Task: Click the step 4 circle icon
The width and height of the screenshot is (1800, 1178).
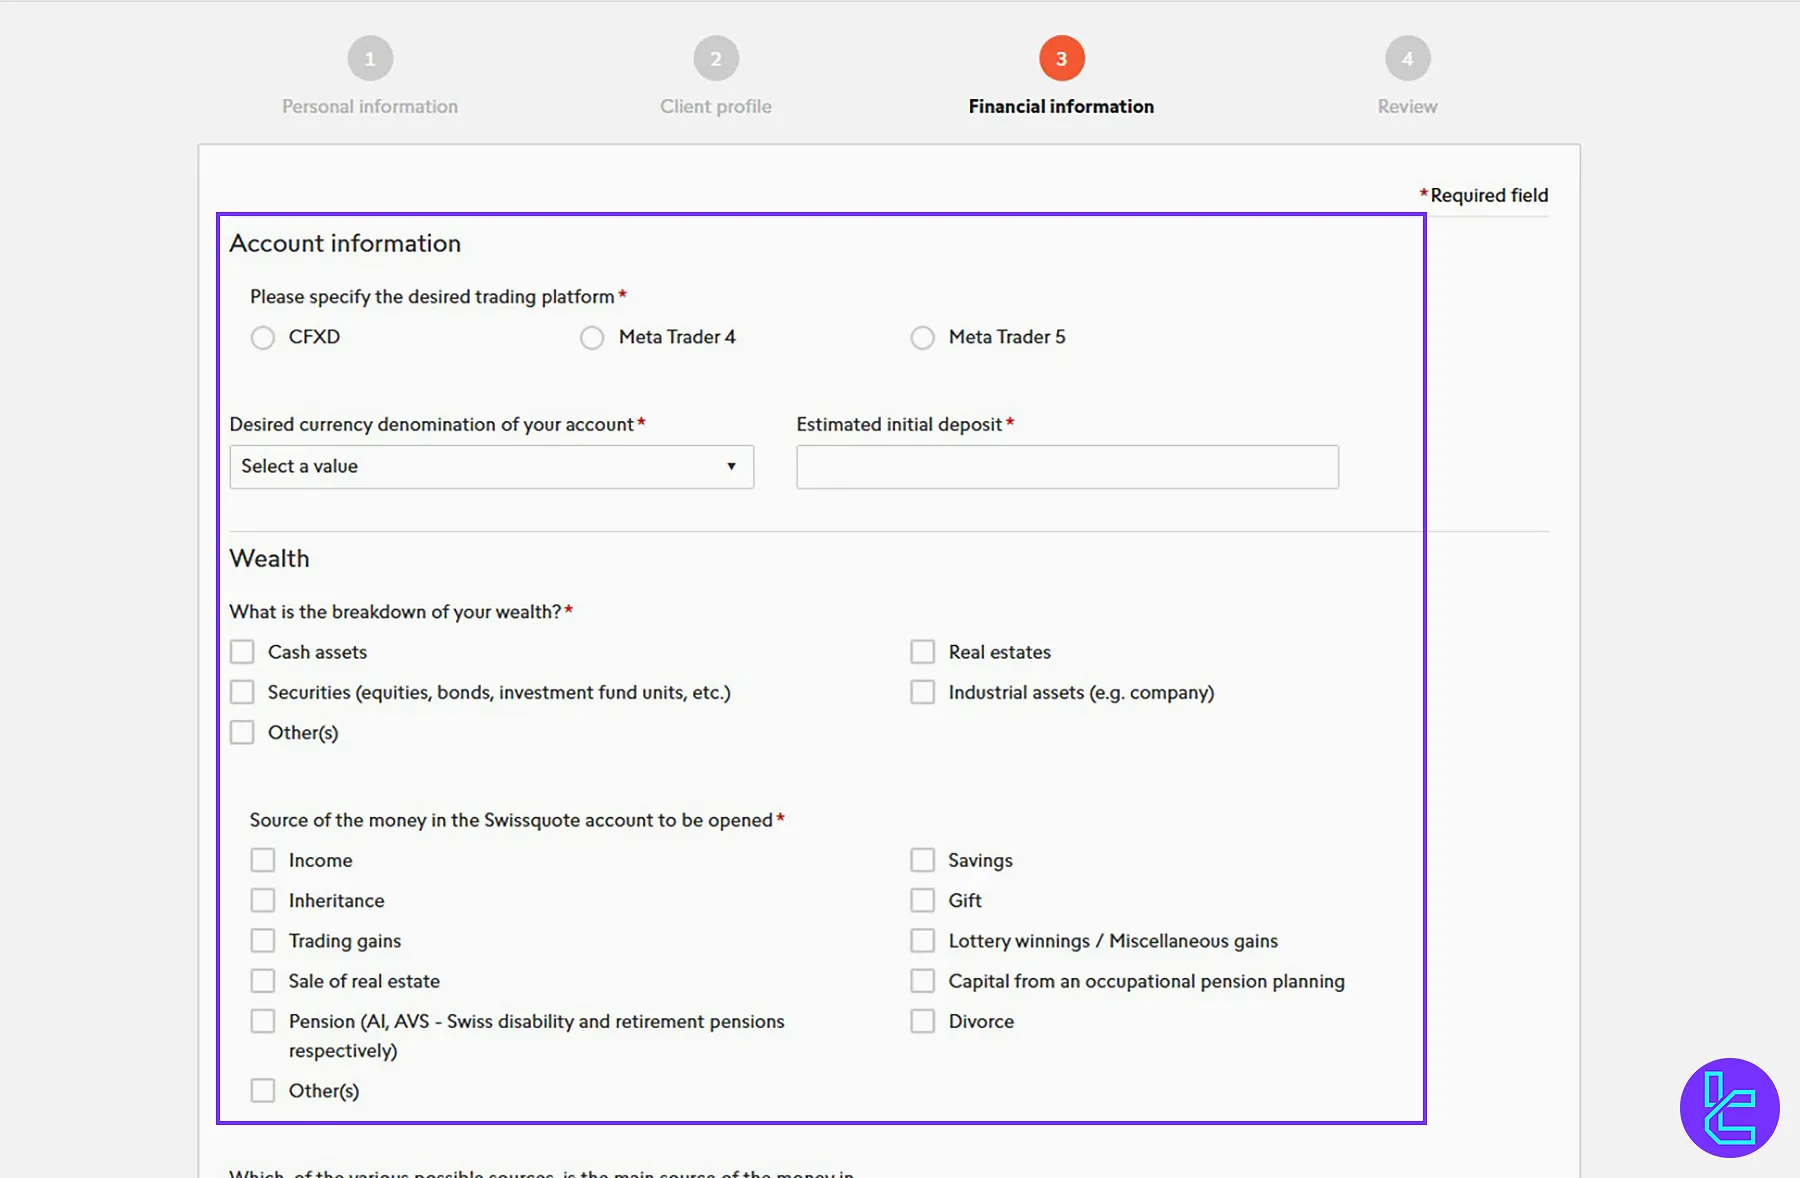Action: click(1408, 59)
